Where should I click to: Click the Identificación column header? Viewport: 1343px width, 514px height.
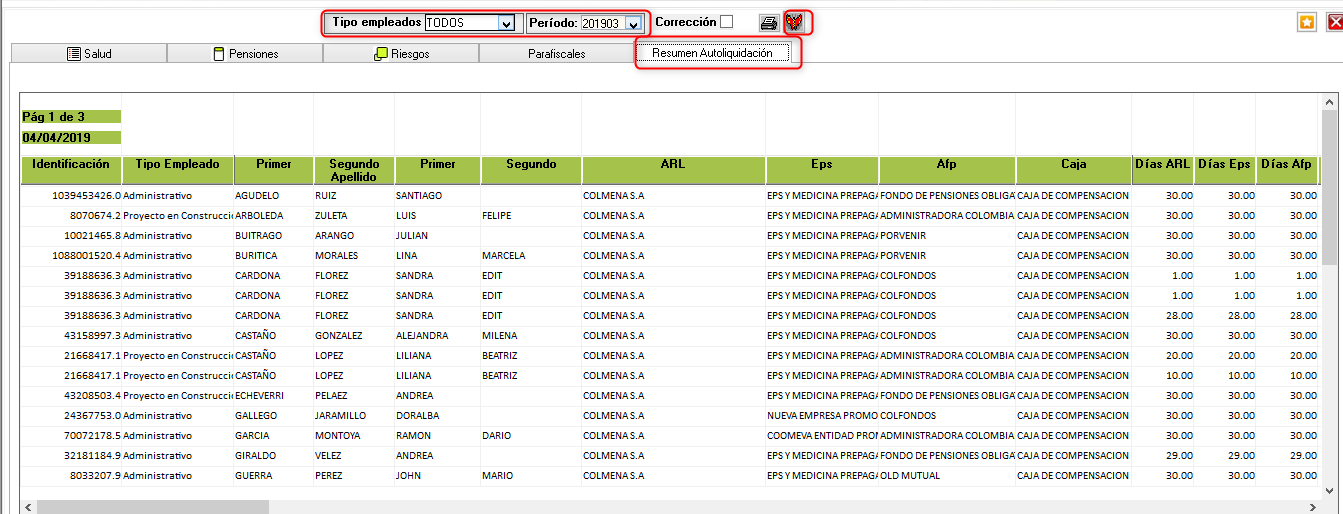[70, 164]
